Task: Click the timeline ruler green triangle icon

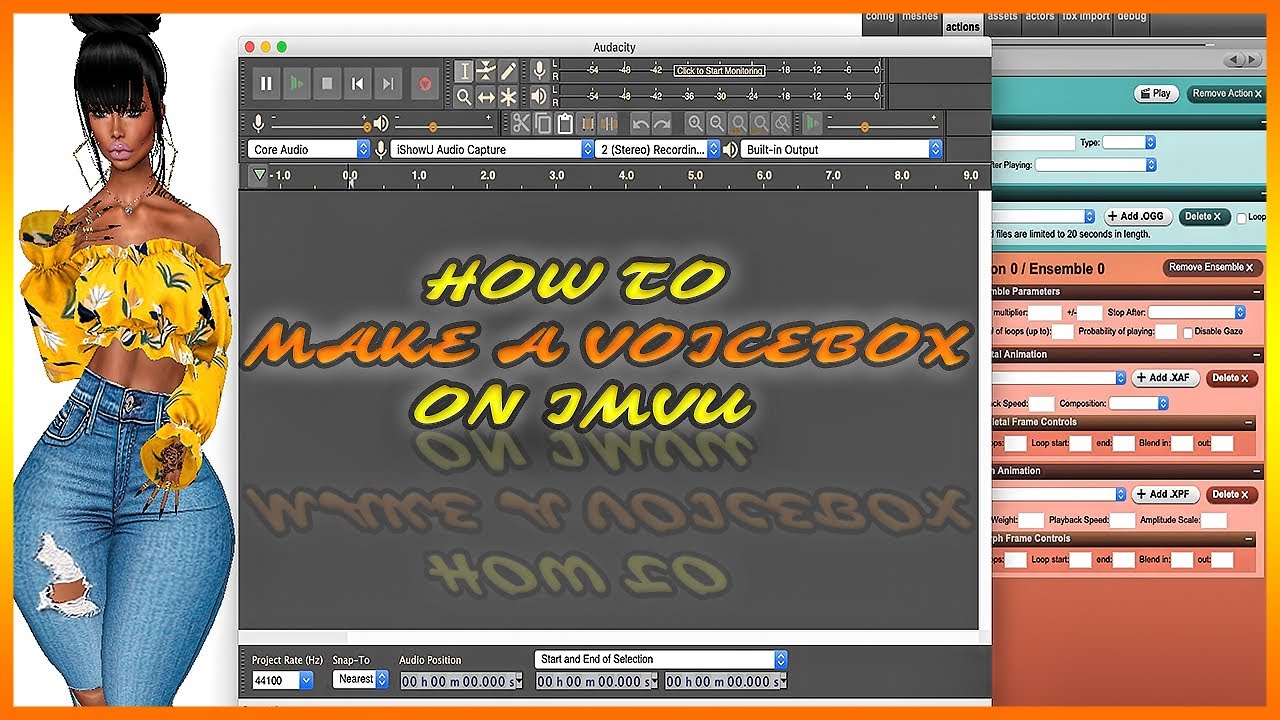Action: point(260,175)
